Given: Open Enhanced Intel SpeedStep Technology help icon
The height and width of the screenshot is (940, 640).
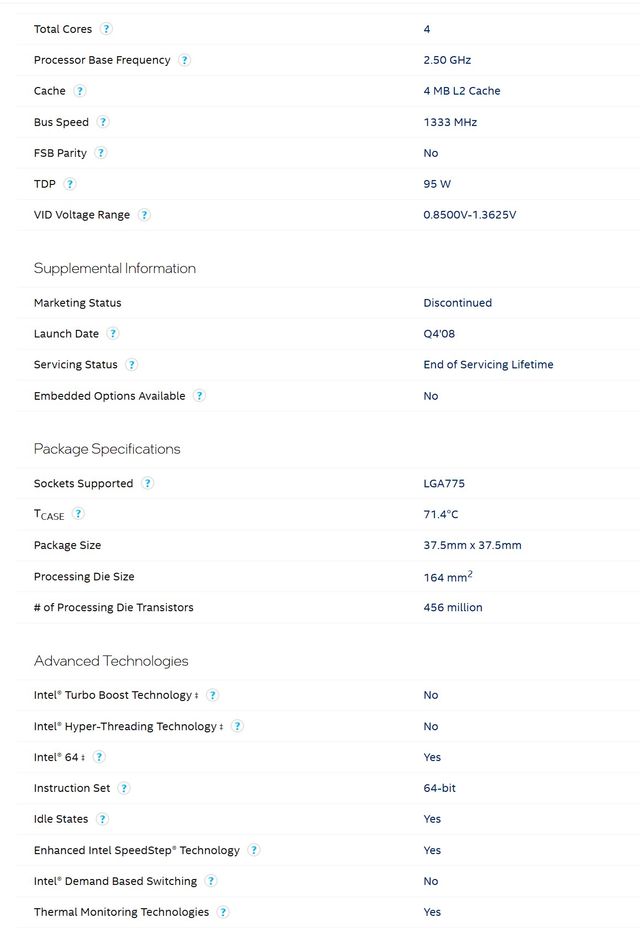Looking at the screenshot, I should 254,850.
